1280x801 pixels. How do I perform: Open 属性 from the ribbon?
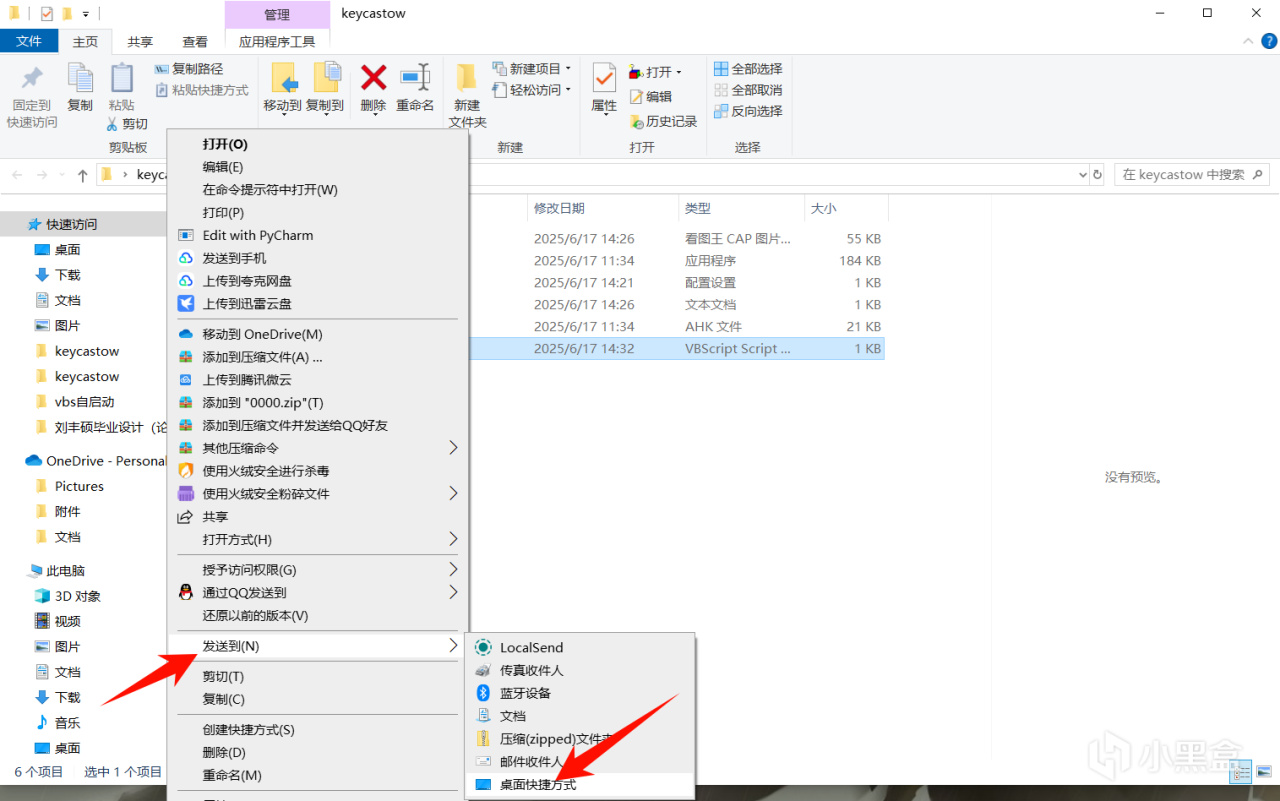pos(604,88)
